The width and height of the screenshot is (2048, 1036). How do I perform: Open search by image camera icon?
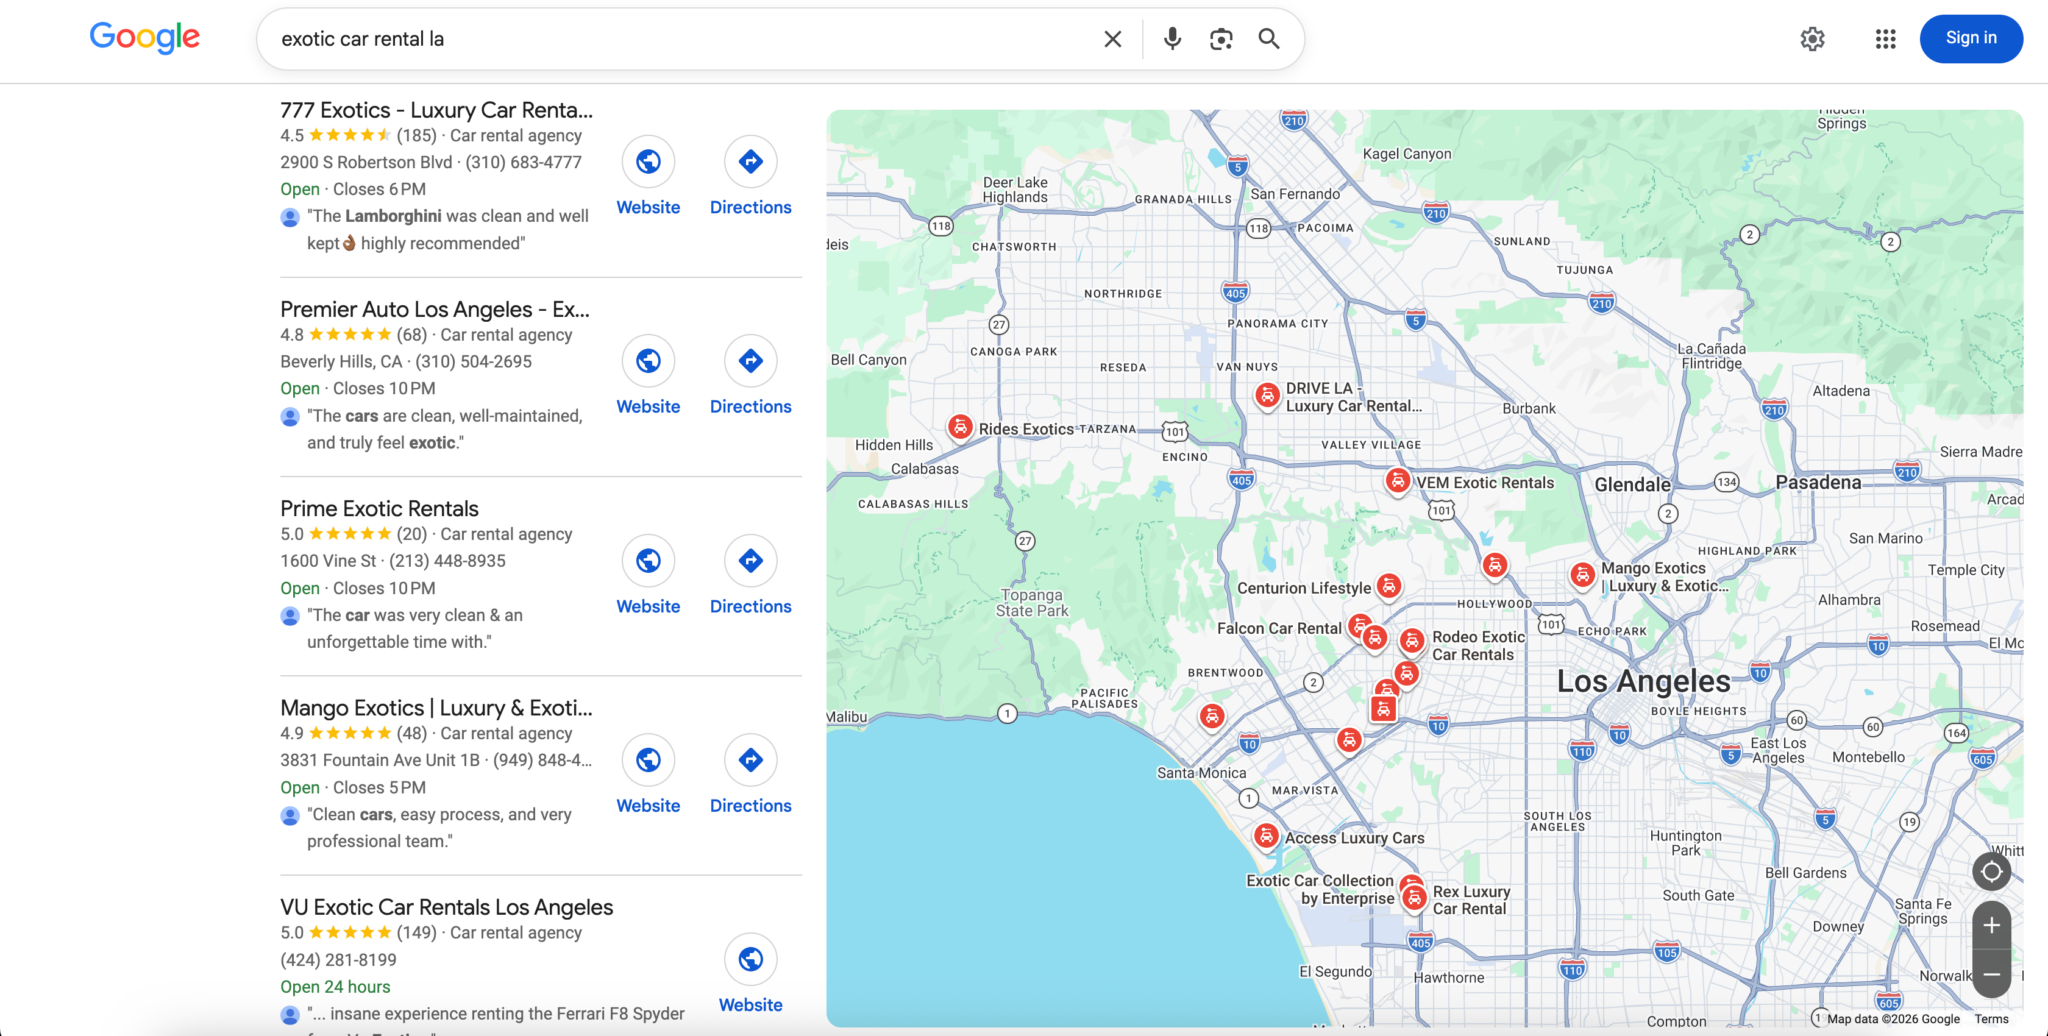click(1221, 39)
